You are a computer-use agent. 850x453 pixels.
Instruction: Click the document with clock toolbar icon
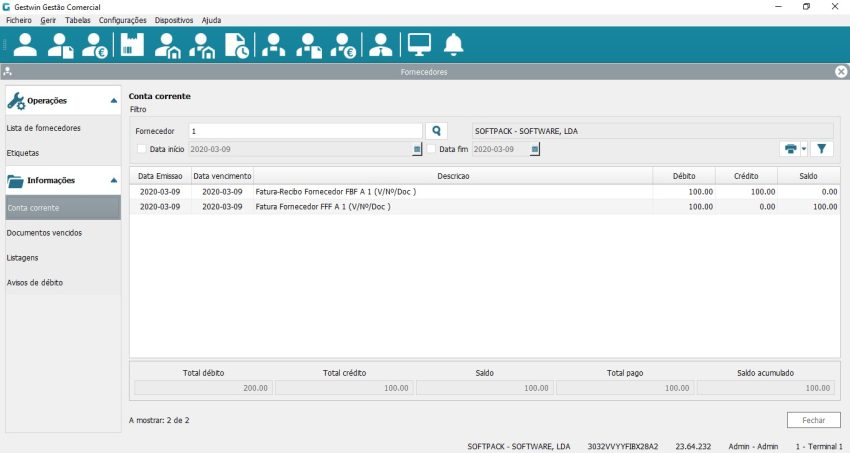point(237,45)
